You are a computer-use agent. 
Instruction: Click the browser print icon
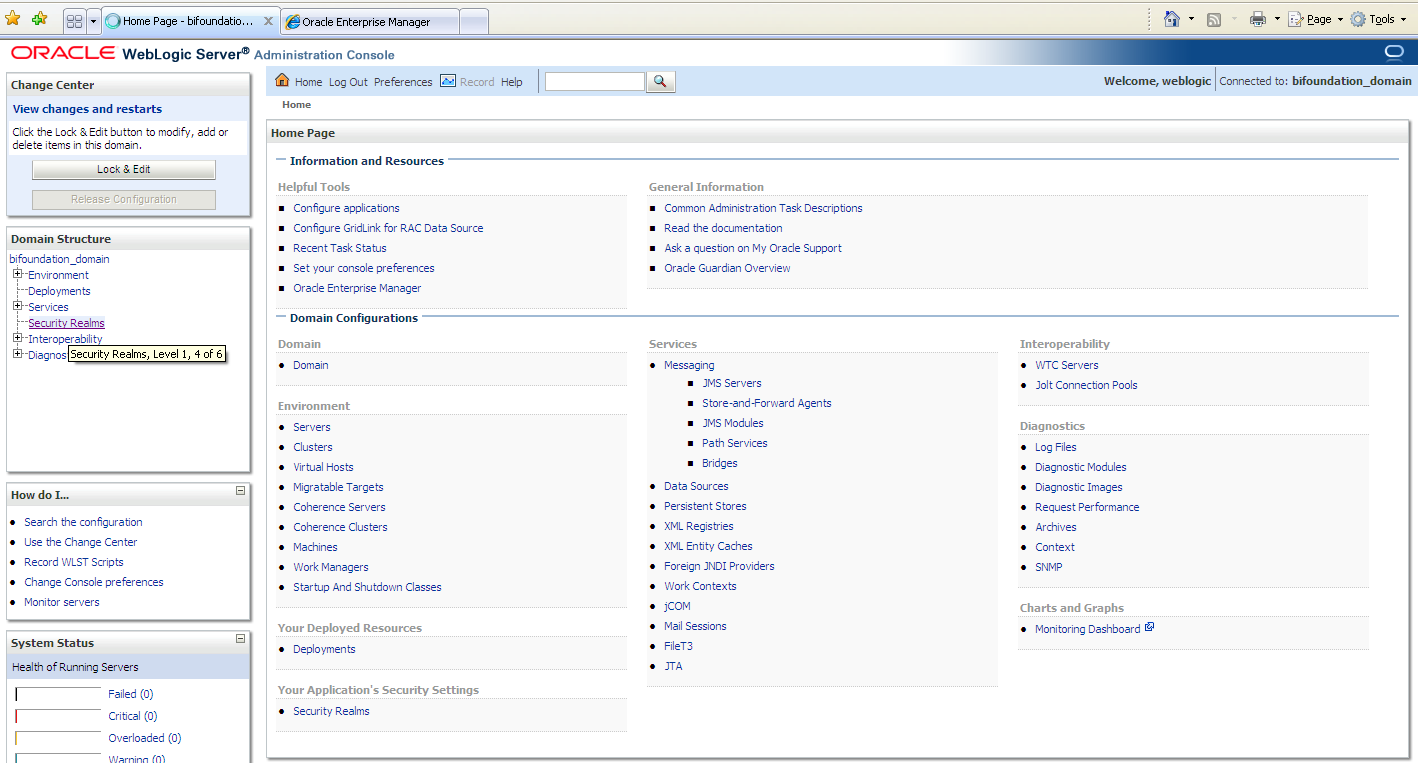pos(1258,19)
